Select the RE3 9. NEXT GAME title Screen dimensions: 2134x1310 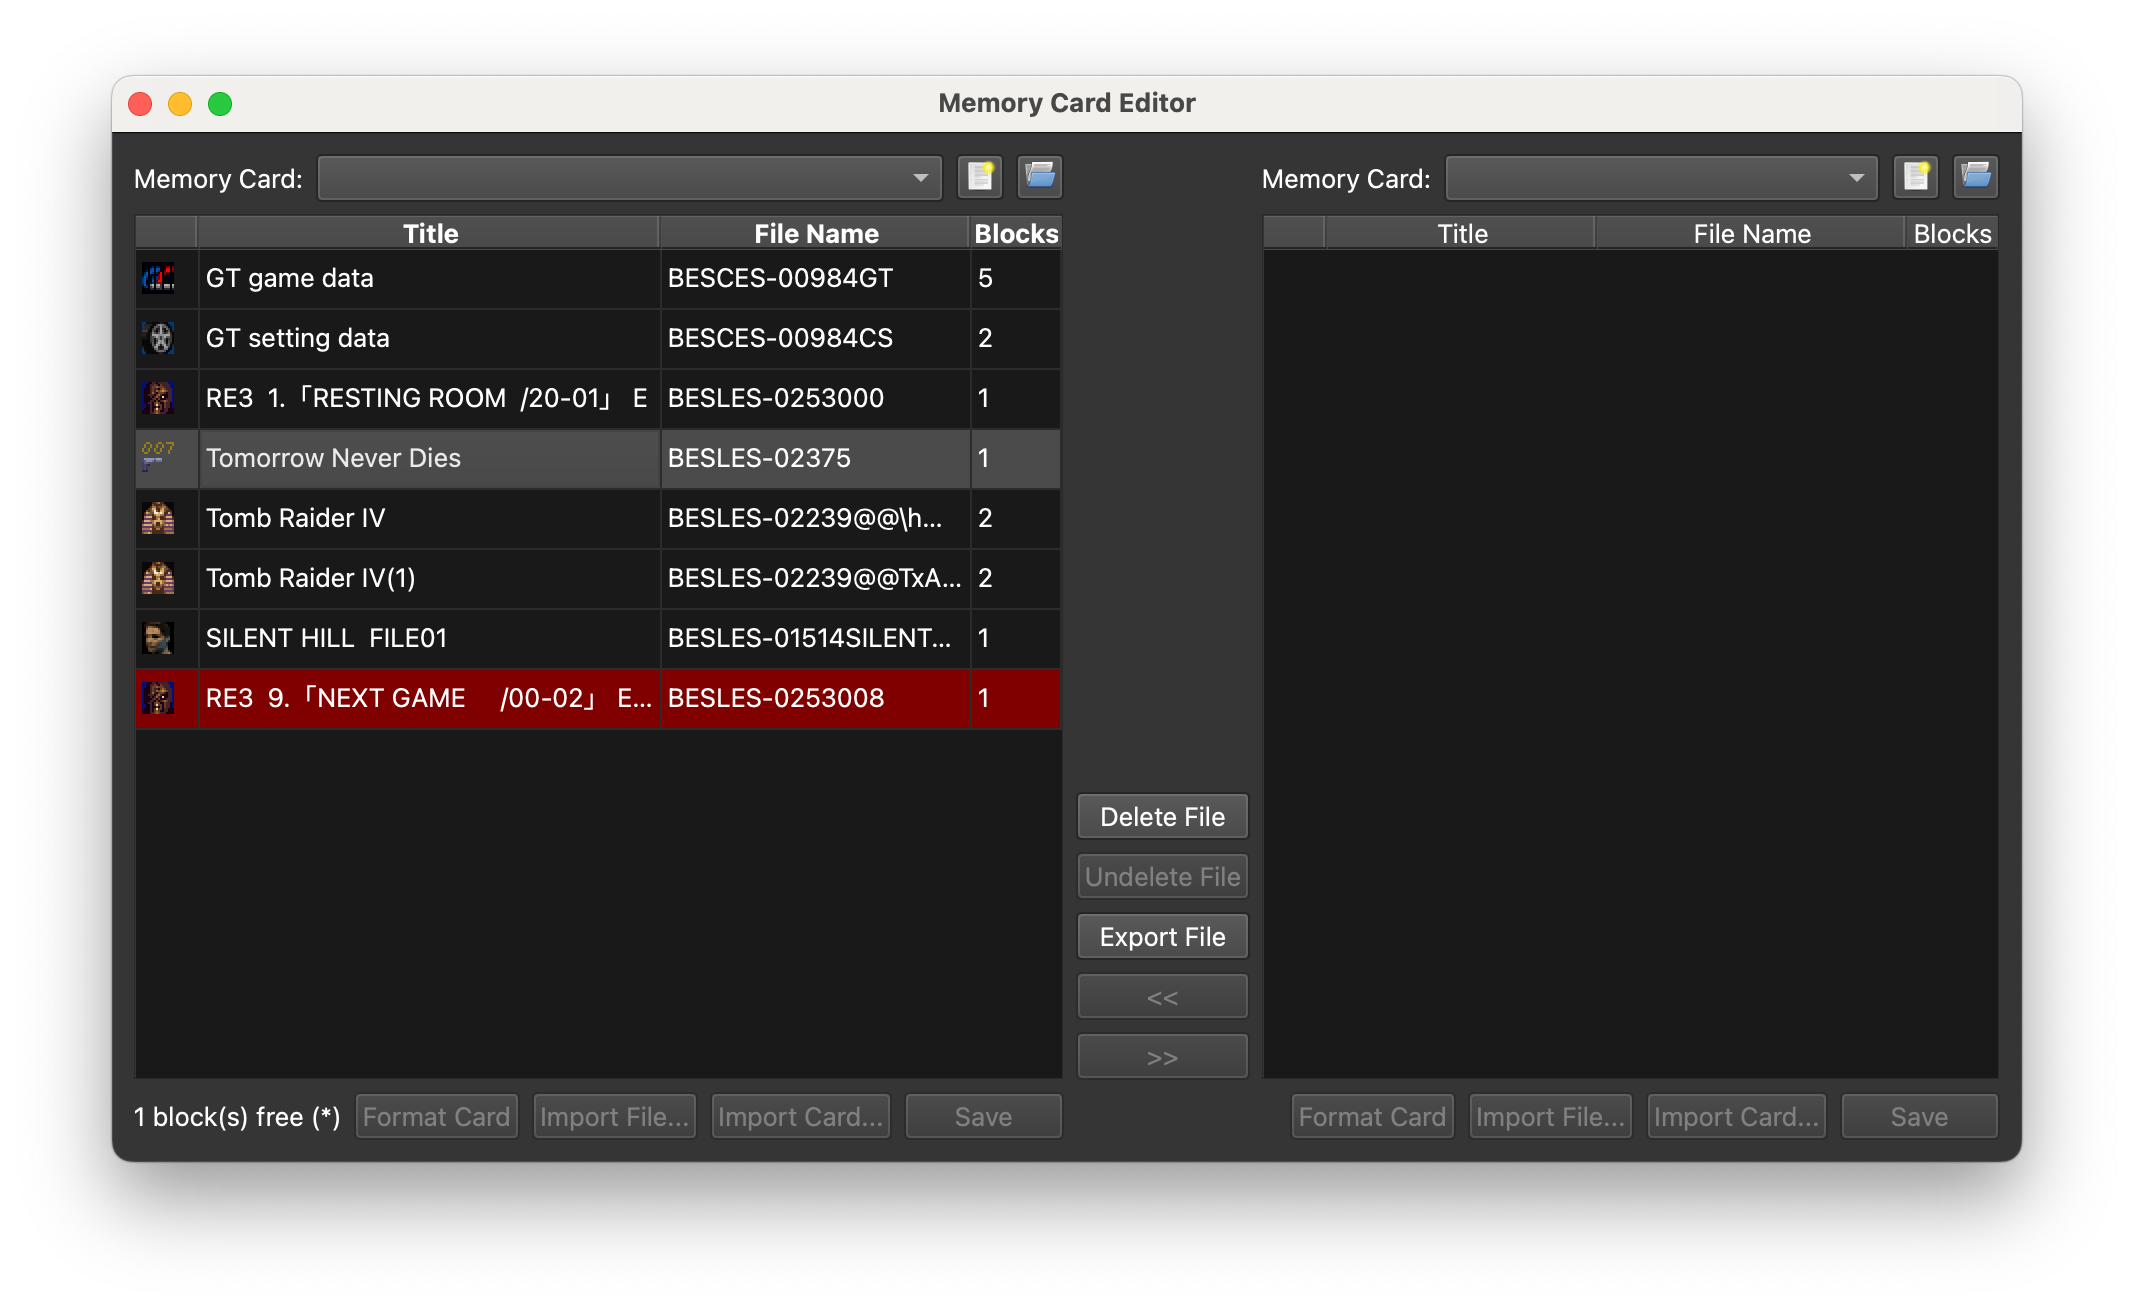pos(429,698)
